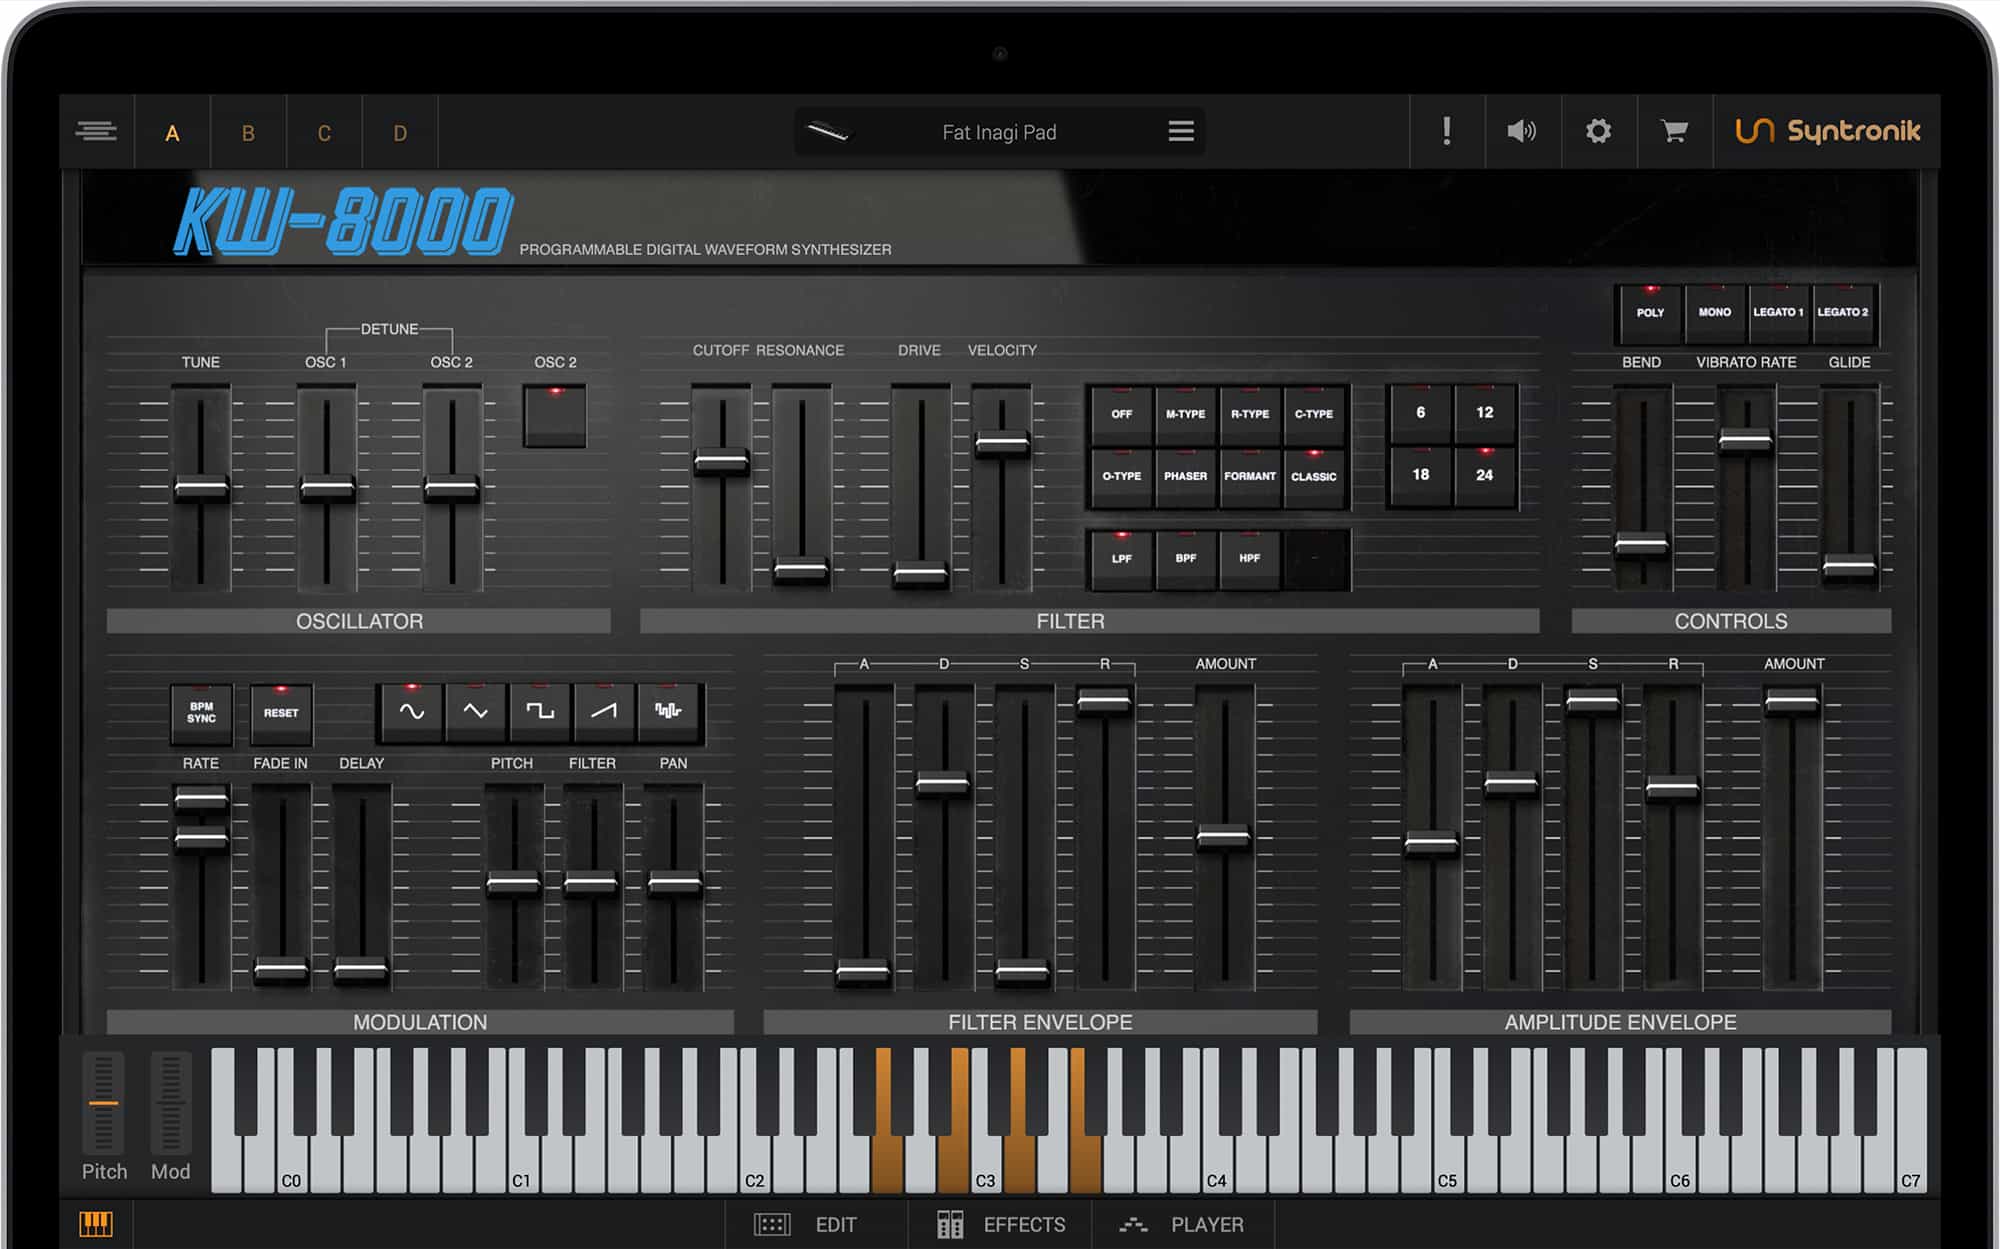Play the C4 key on keyboard
This screenshot has height=1249, width=2000.
(x=1216, y=1165)
